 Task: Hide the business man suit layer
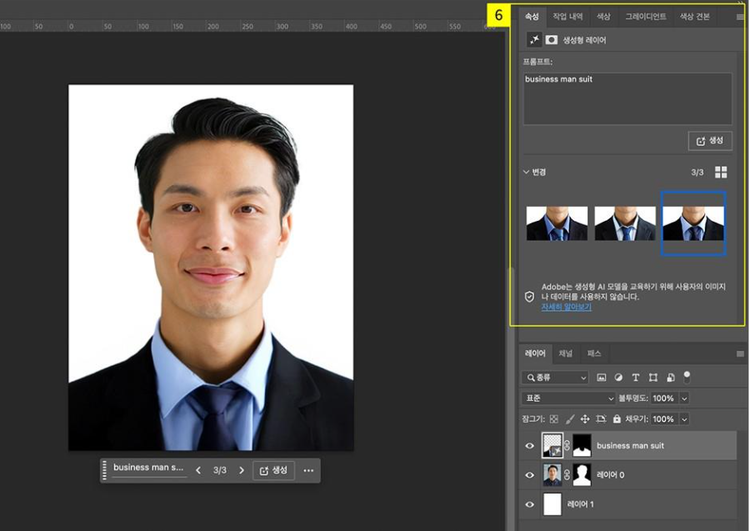click(x=529, y=446)
